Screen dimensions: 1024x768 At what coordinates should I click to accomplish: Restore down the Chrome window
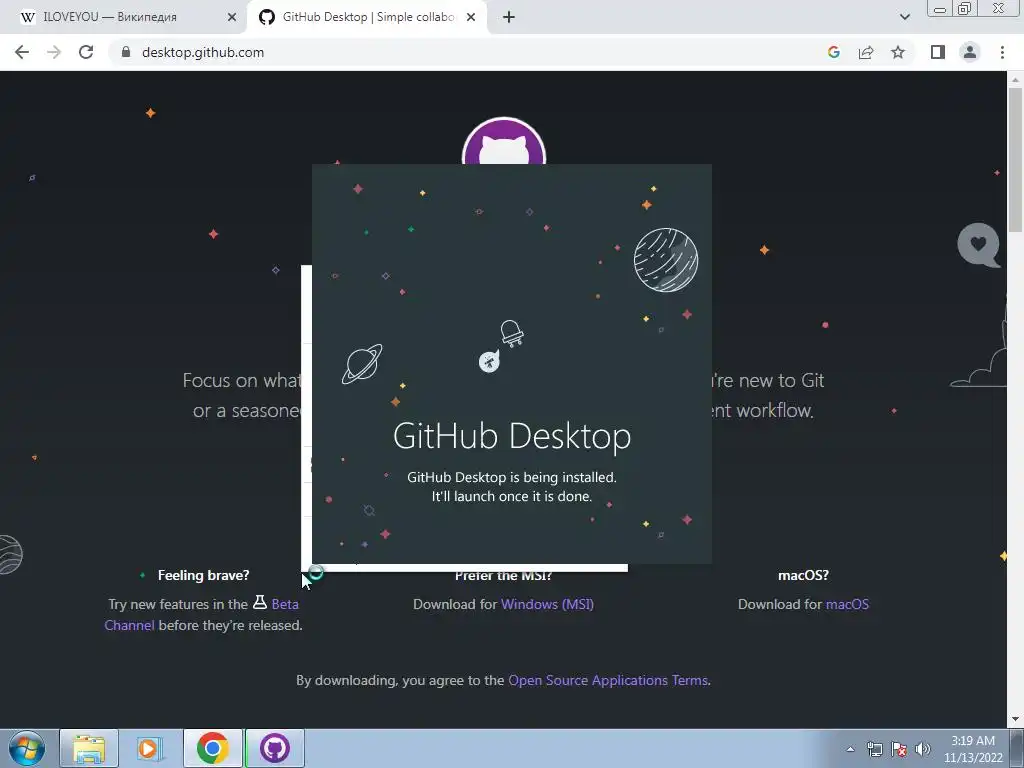(x=965, y=9)
